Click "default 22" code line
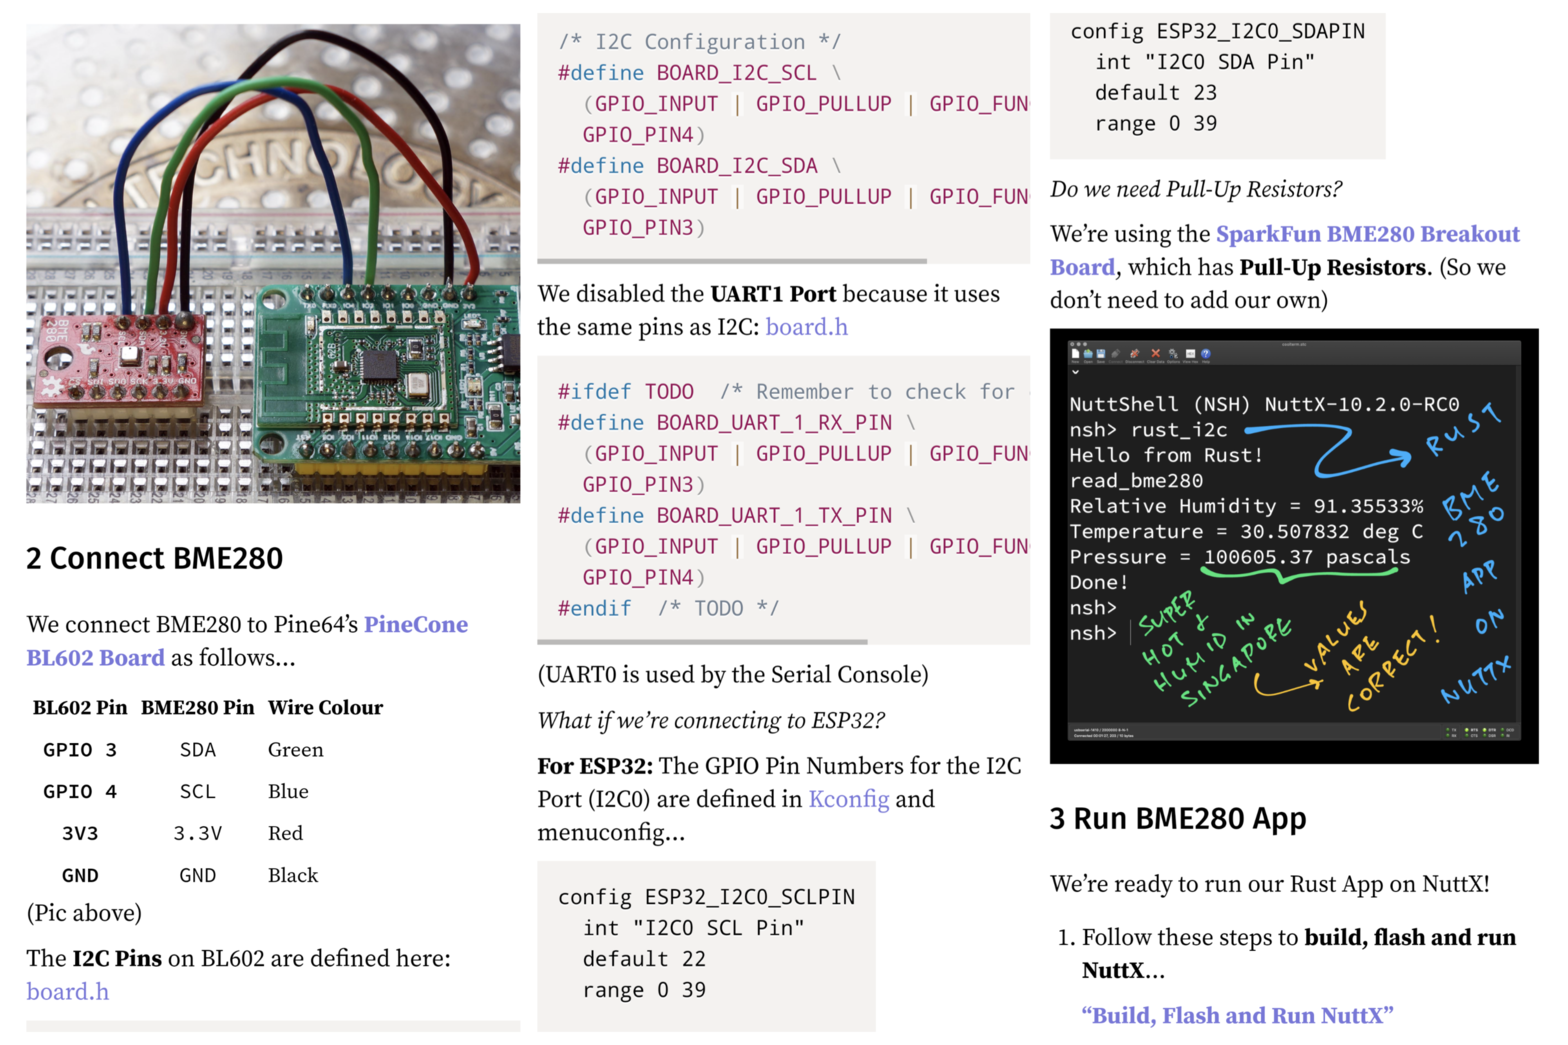This screenshot has width=1568, height=1045. click(x=644, y=959)
